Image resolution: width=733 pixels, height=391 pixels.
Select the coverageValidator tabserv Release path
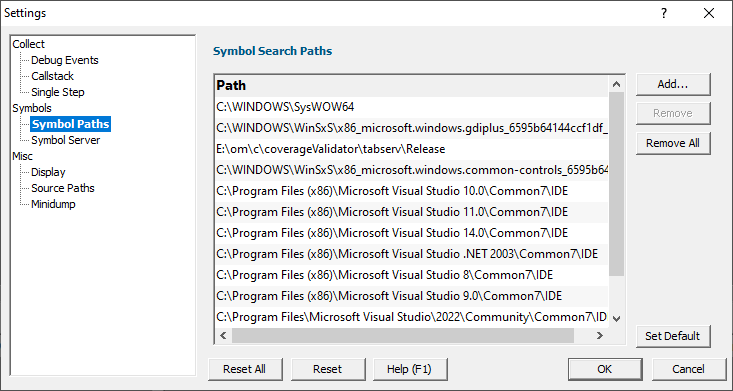click(412, 149)
